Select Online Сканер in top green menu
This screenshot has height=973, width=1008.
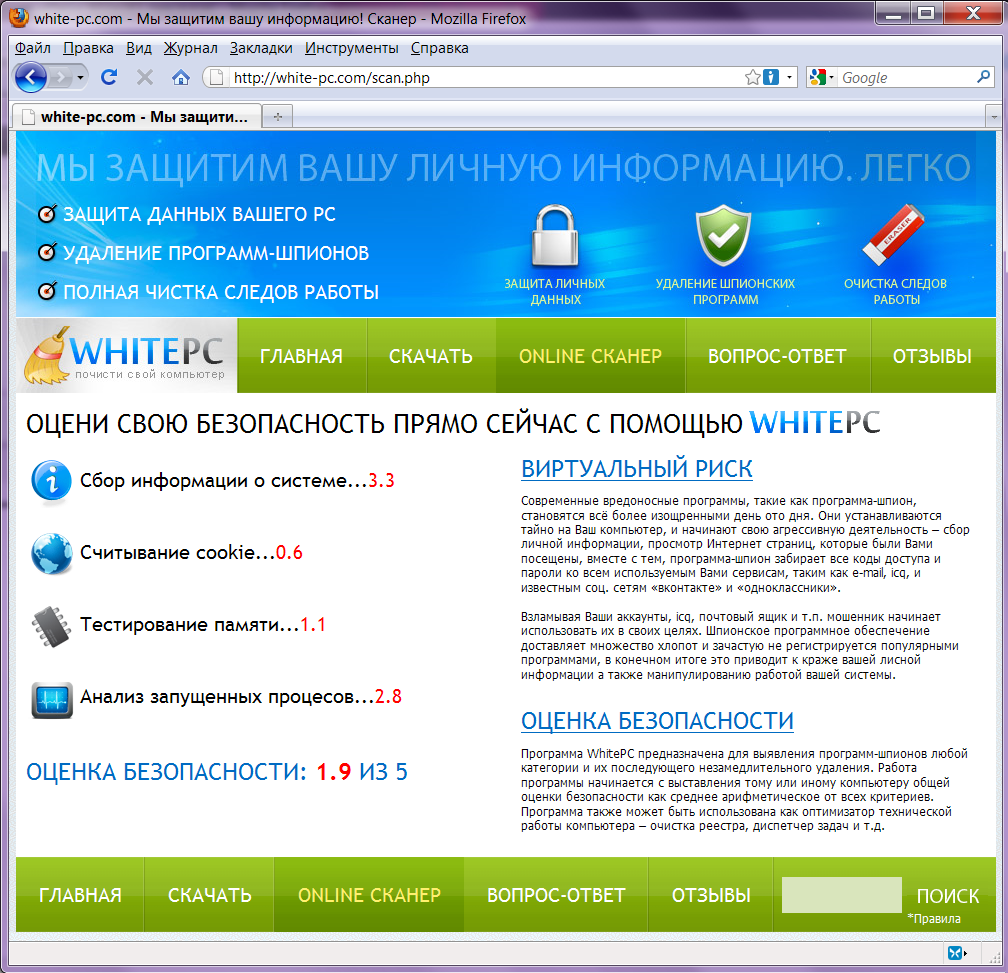590,356
